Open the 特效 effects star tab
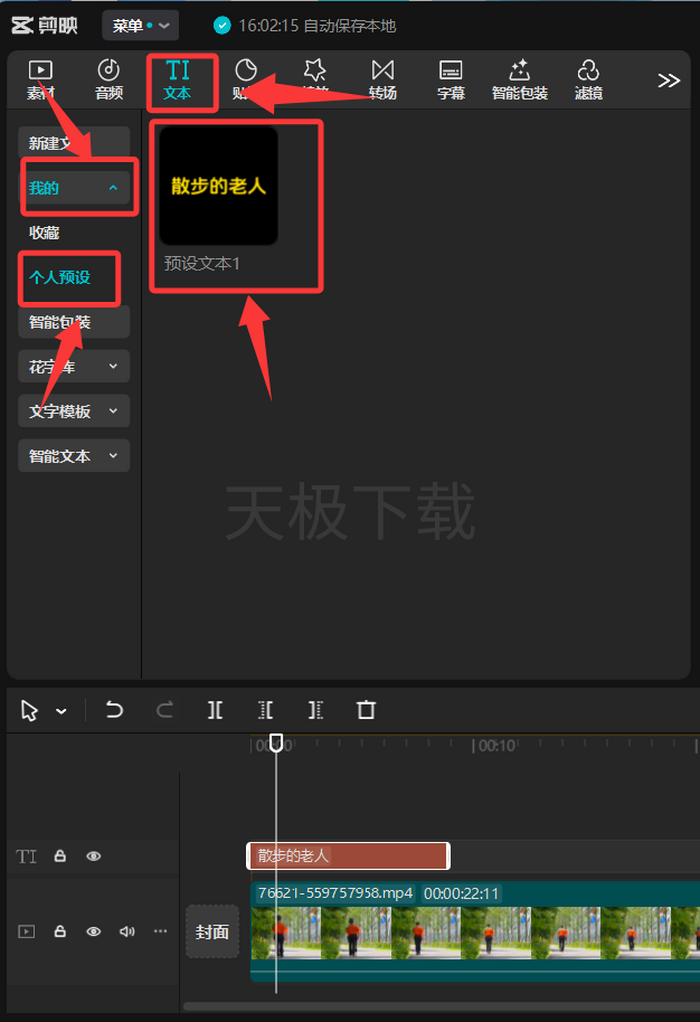 315,80
